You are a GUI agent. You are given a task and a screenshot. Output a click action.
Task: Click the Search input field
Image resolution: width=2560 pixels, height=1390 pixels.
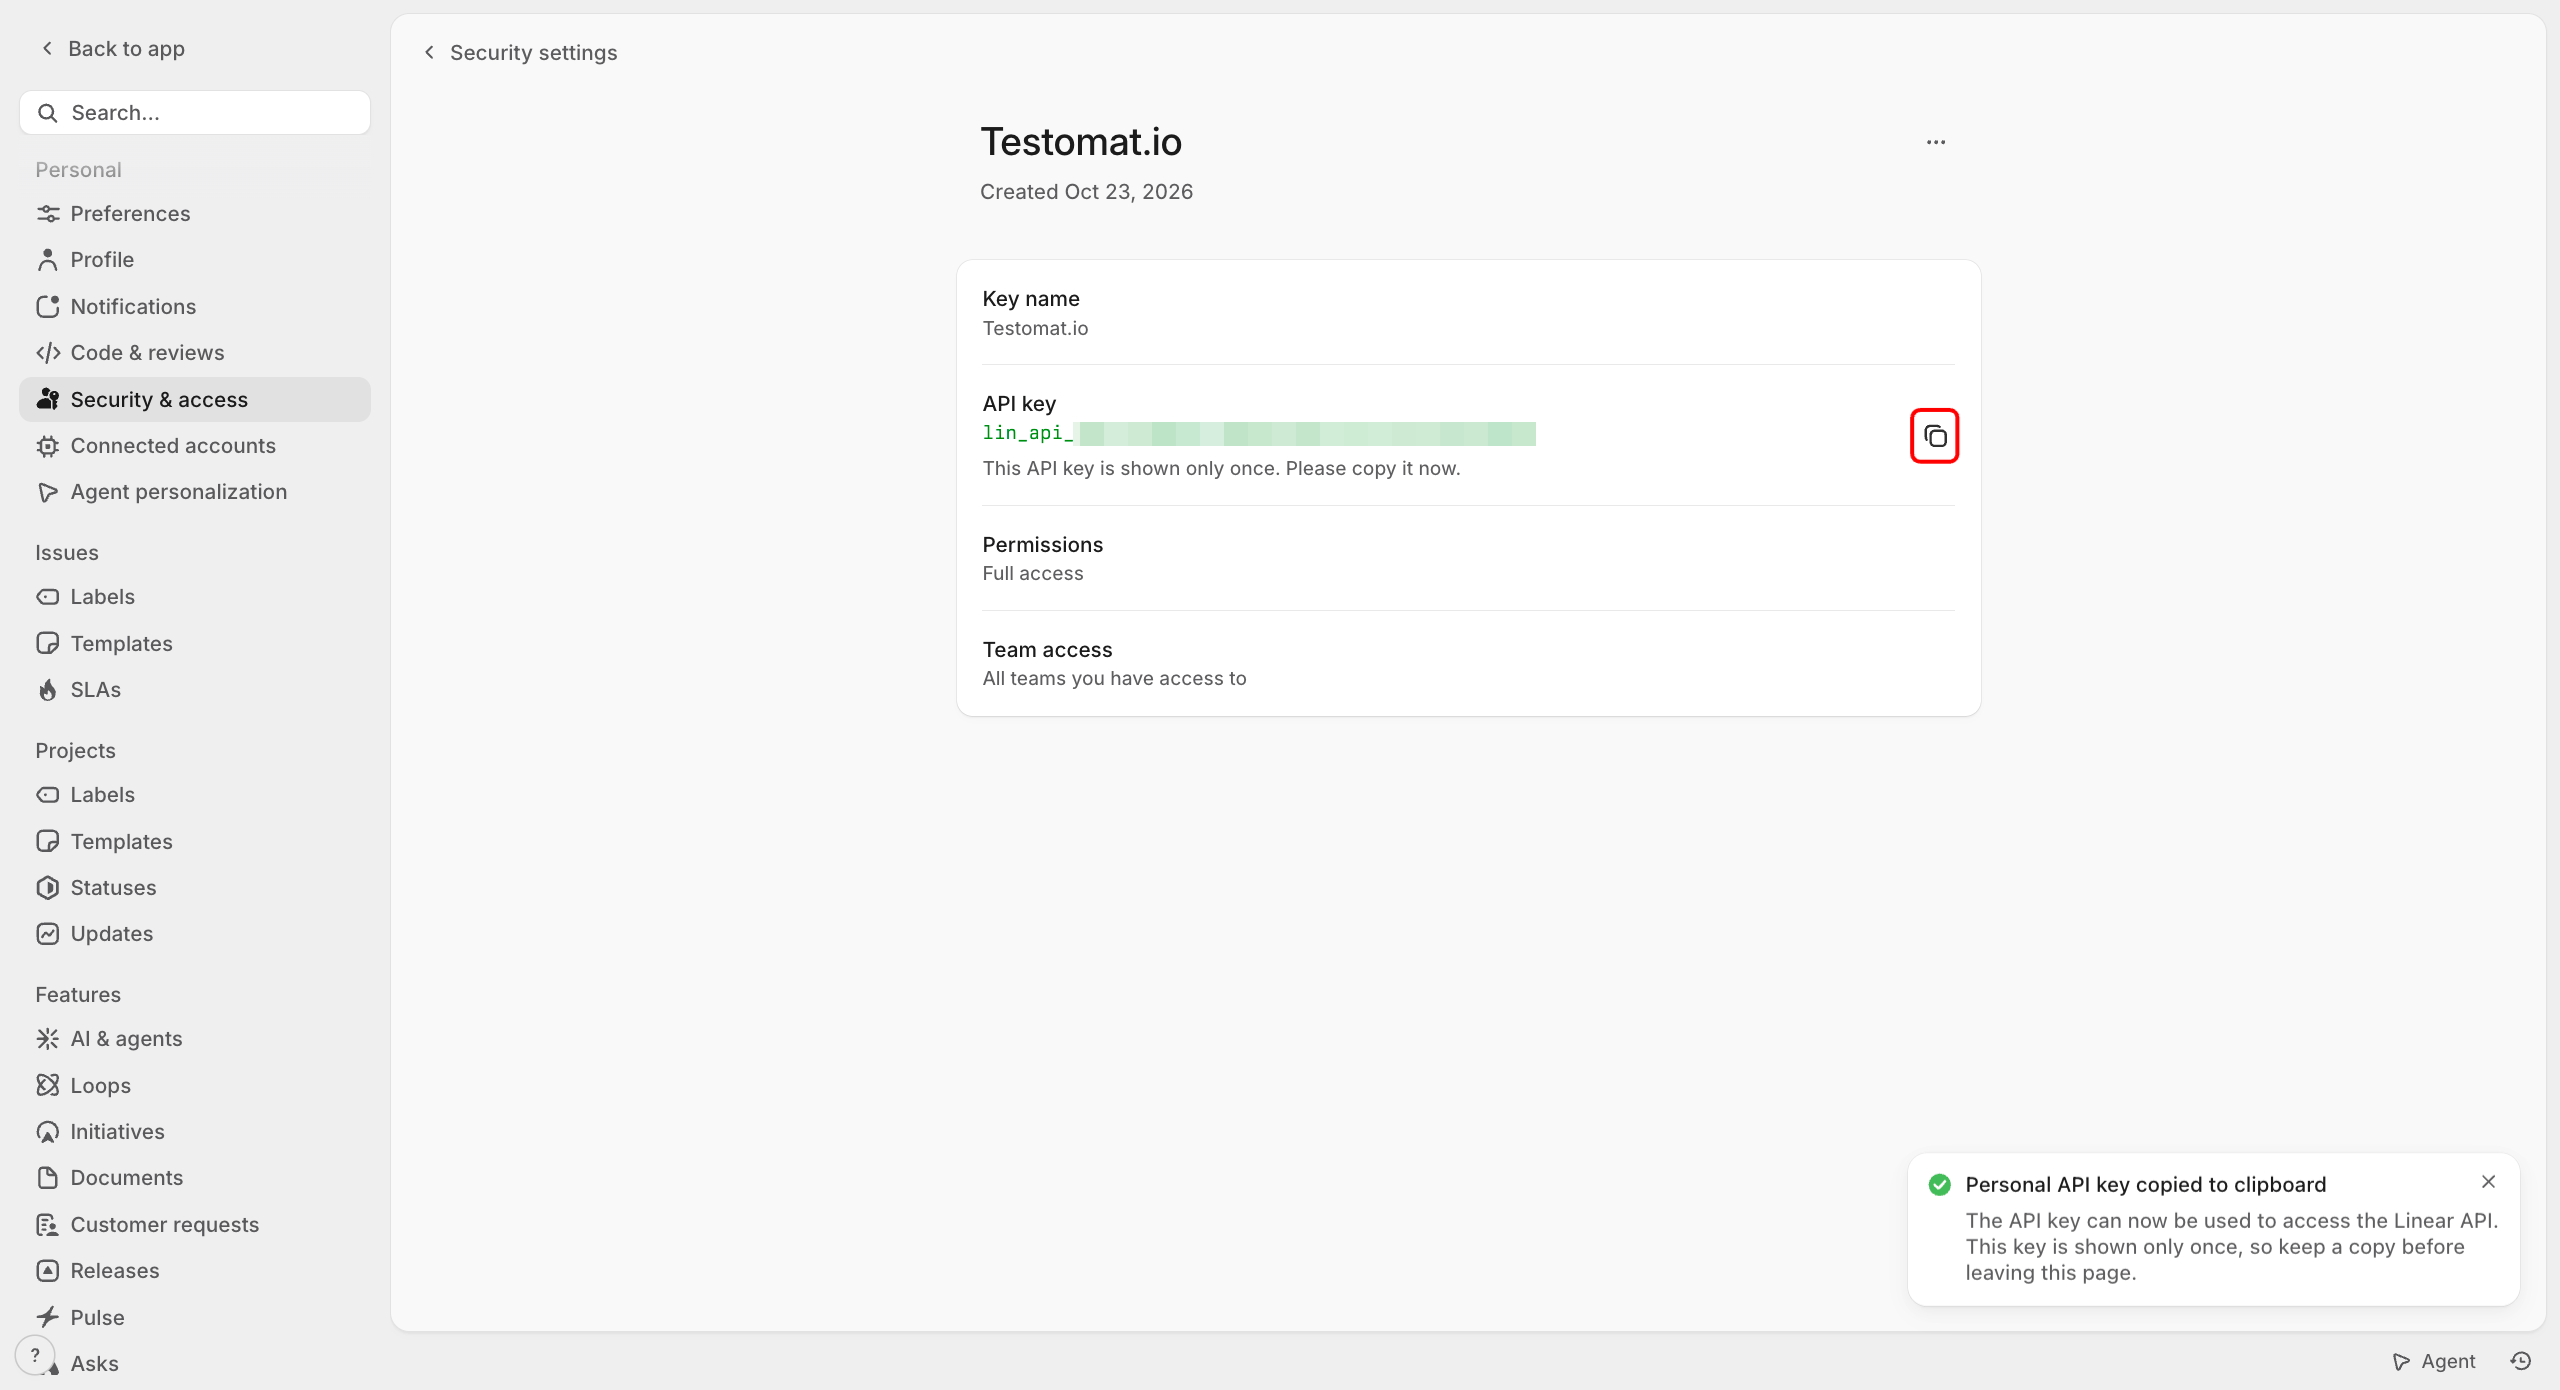point(195,113)
